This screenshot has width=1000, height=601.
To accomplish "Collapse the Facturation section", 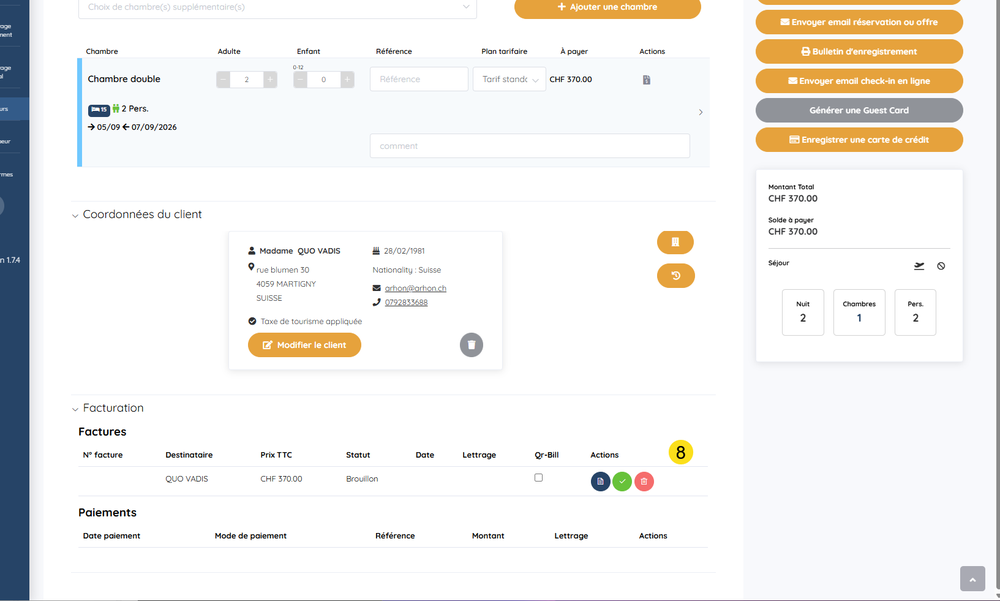I will (75, 409).
